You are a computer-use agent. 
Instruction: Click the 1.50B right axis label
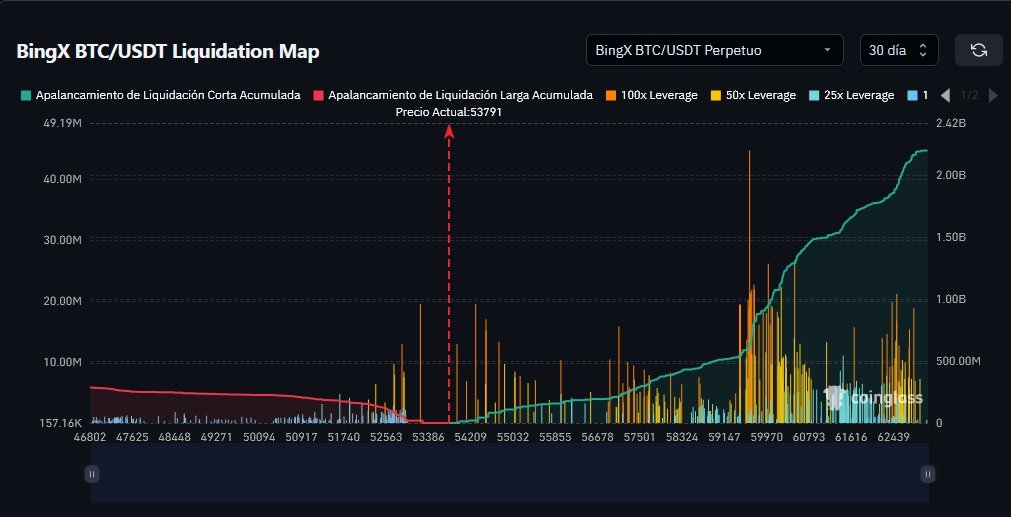[x=949, y=237]
